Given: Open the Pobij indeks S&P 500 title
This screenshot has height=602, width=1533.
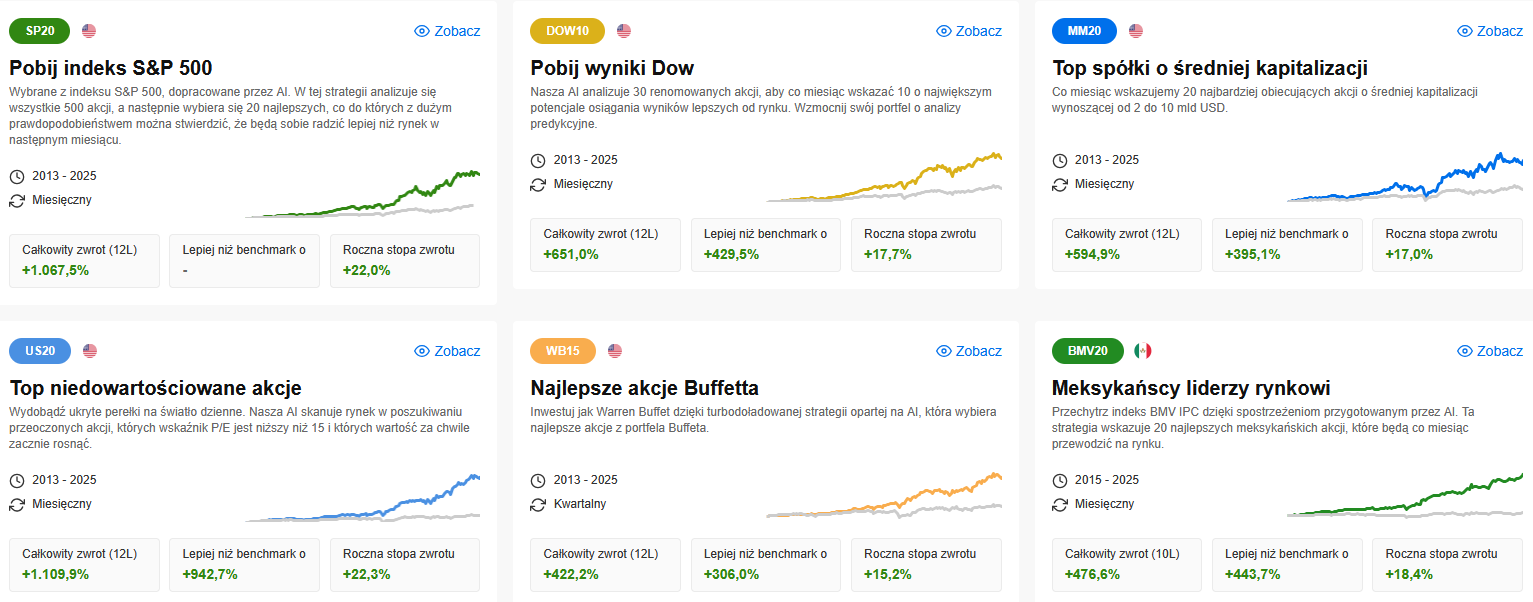Looking at the screenshot, I should click(111, 68).
